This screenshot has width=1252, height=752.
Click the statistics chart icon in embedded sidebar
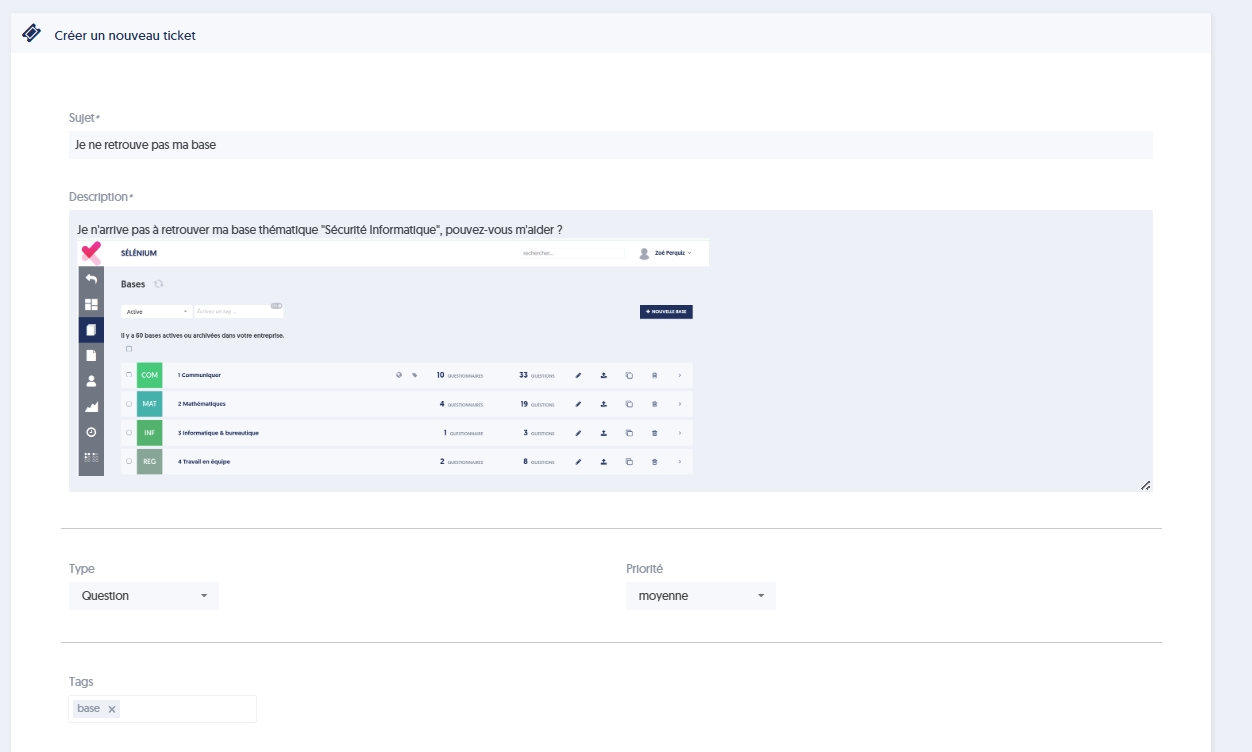point(91,407)
